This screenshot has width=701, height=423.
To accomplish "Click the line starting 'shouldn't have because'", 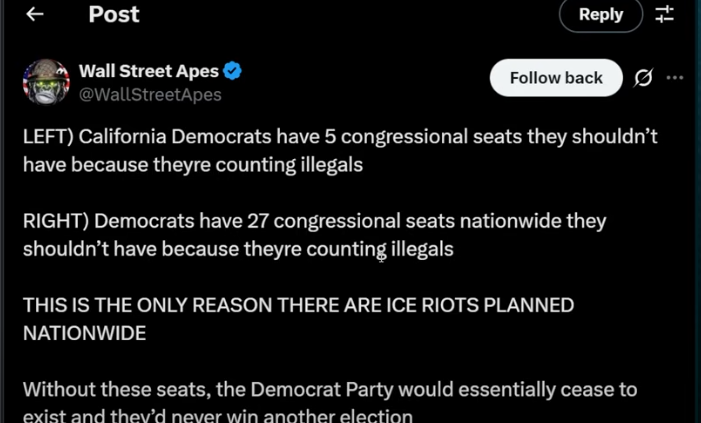I will [238, 249].
